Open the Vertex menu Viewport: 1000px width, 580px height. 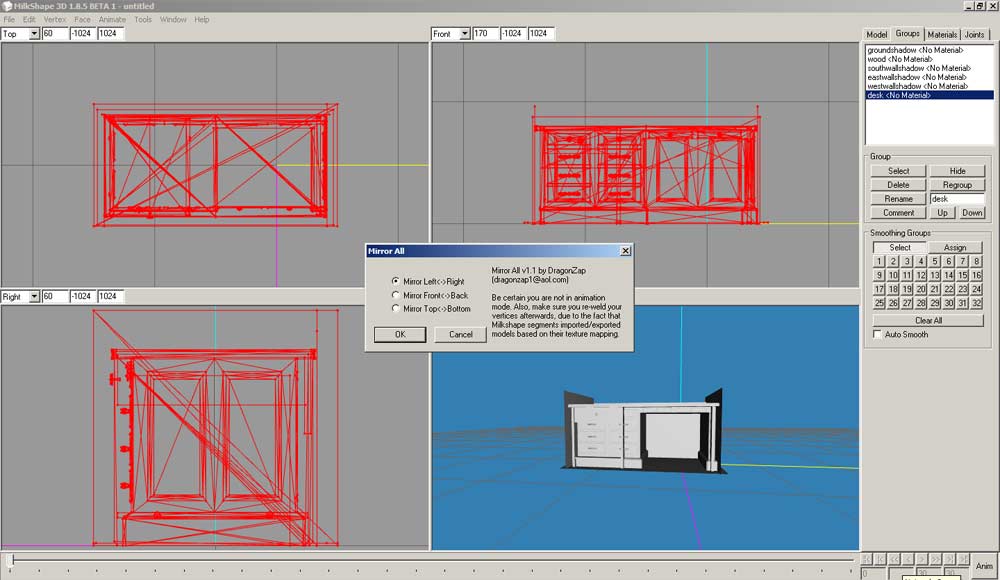[55, 19]
